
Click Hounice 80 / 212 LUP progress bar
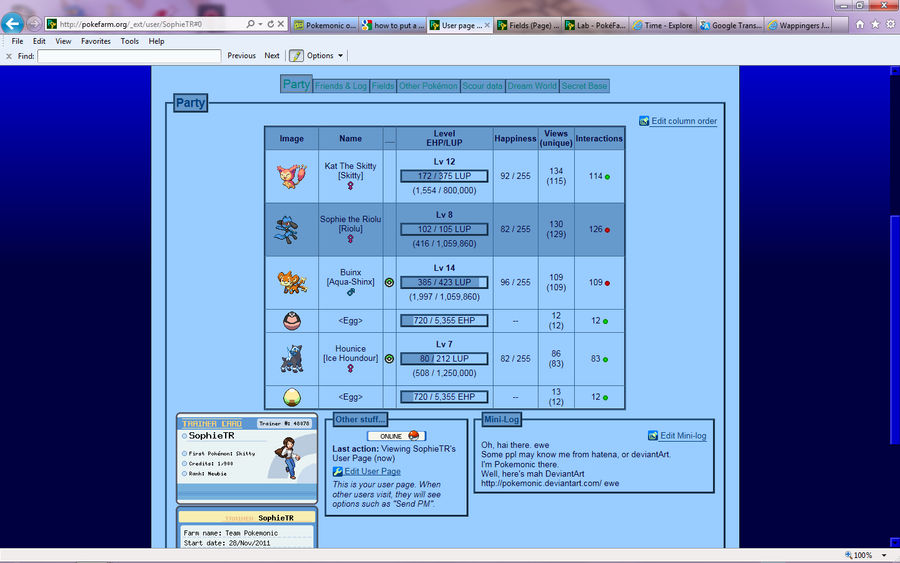(444, 359)
